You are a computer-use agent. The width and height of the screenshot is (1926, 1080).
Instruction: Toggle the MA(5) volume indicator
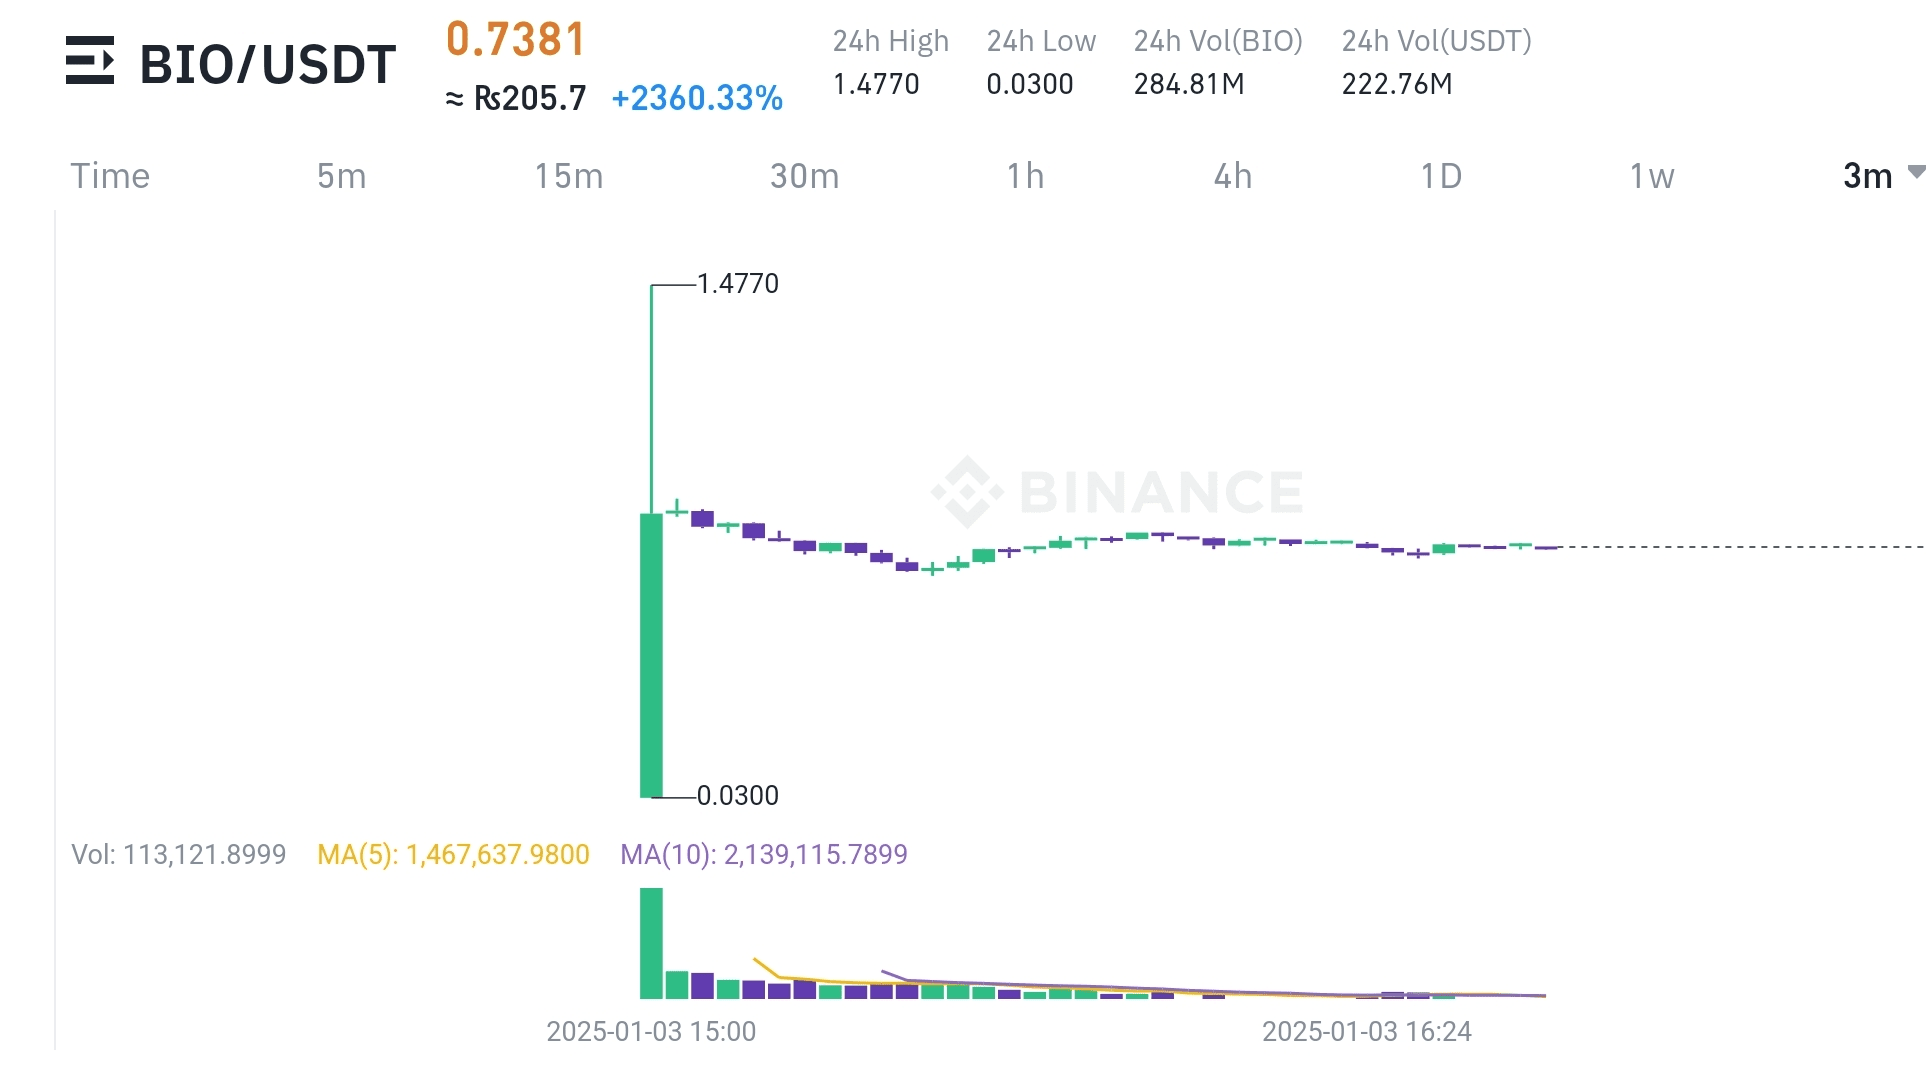click(452, 855)
